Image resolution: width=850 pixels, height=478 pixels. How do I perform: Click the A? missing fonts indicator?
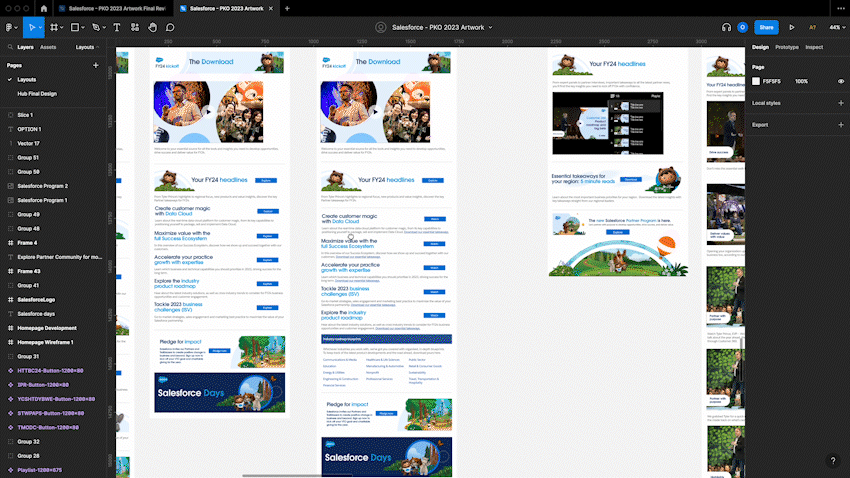click(813, 28)
